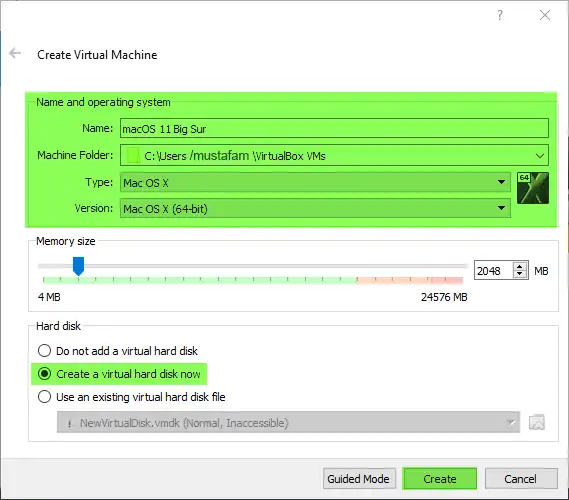Click the 'Name and operating system' label

tap(103, 102)
